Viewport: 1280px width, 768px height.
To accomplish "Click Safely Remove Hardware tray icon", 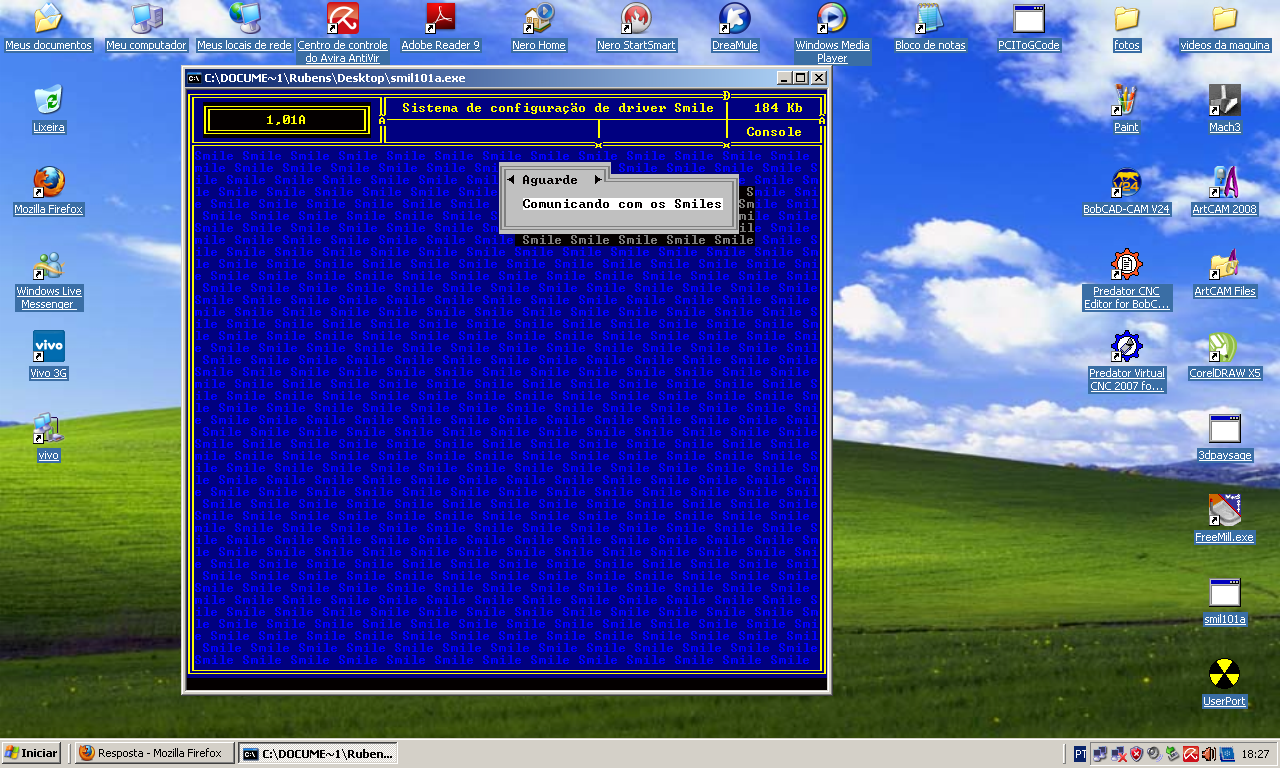I will (x=1172, y=754).
